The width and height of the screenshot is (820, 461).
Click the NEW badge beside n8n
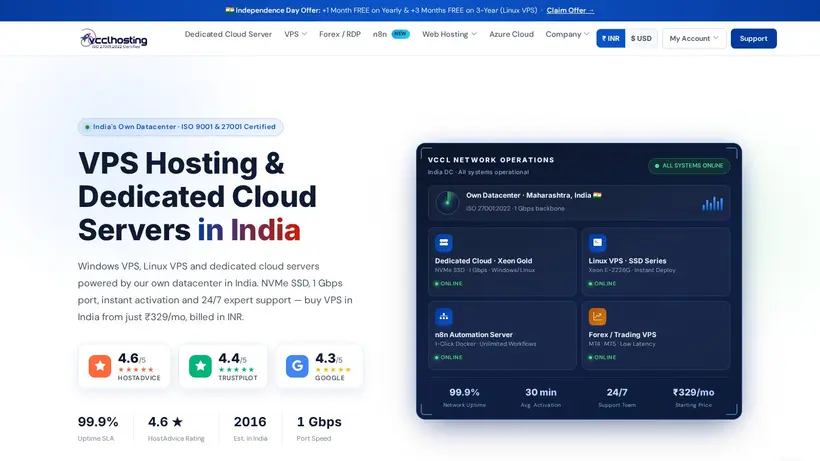[400, 34]
